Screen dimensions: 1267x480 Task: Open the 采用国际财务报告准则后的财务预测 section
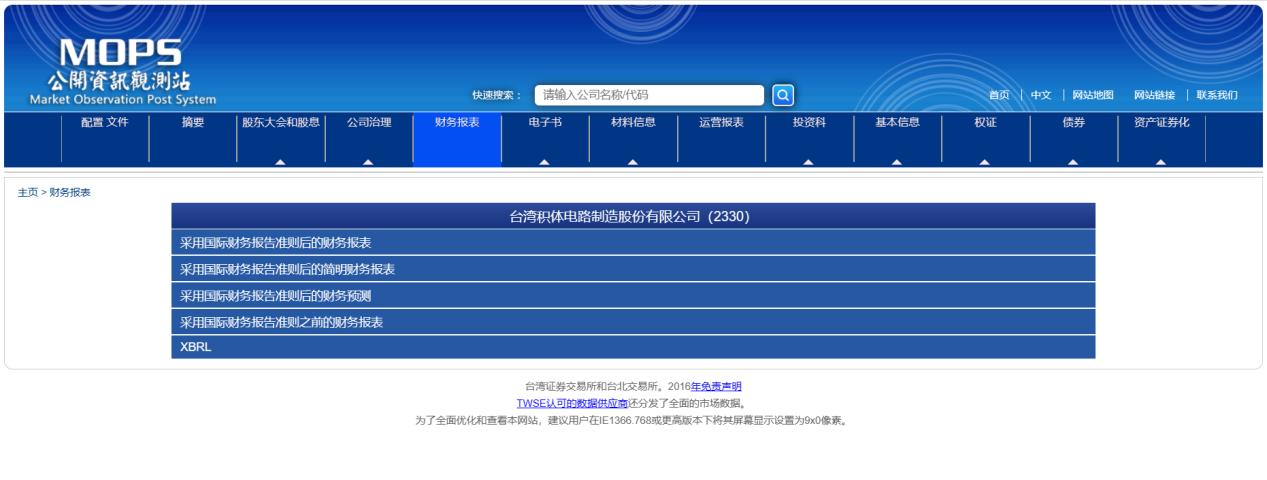[633, 296]
